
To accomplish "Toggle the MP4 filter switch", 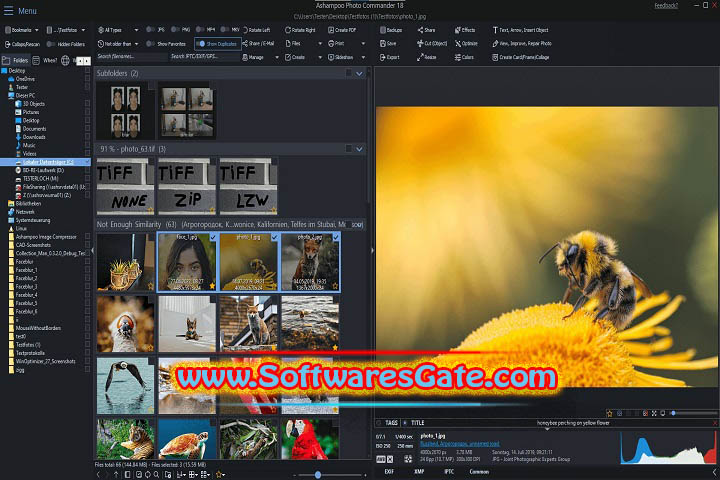I will tap(200, 29).
